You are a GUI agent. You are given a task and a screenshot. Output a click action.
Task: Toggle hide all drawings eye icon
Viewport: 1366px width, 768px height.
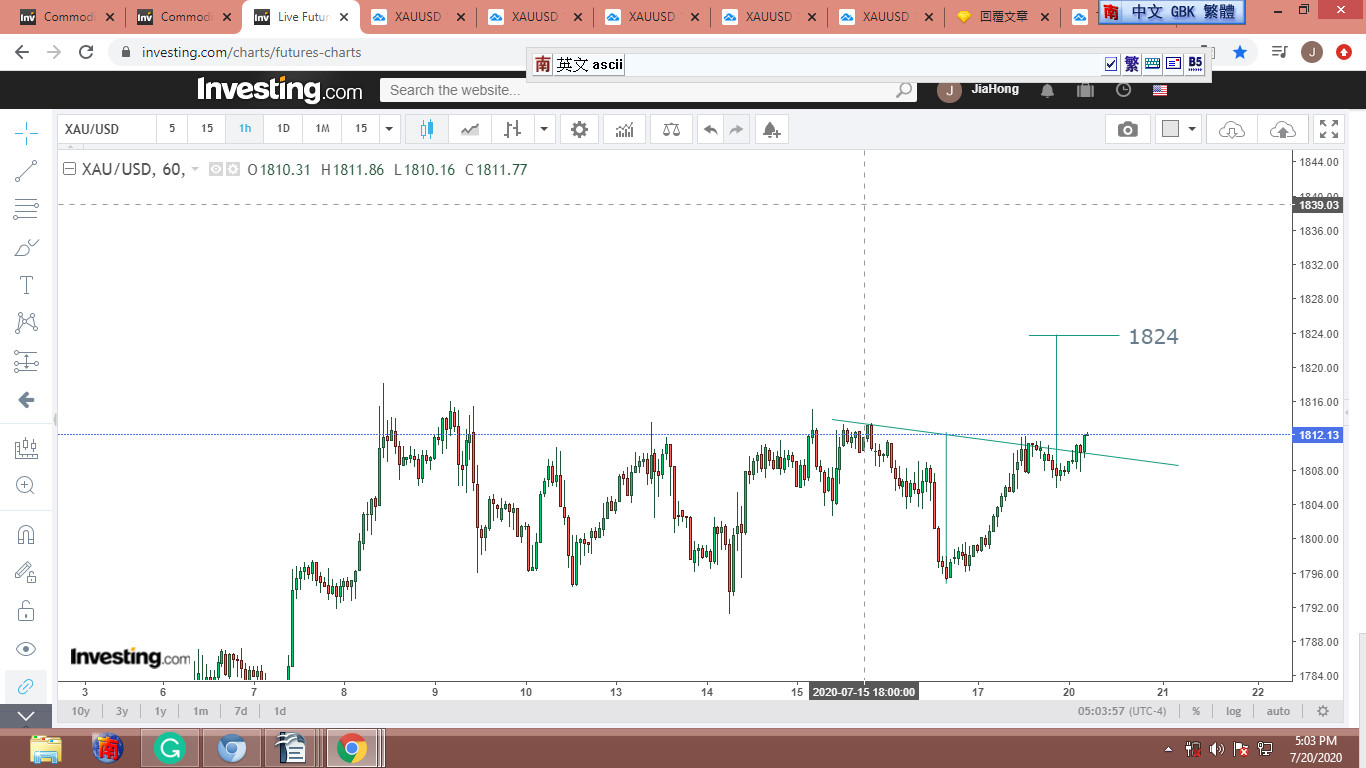click(x=27, y=648)
